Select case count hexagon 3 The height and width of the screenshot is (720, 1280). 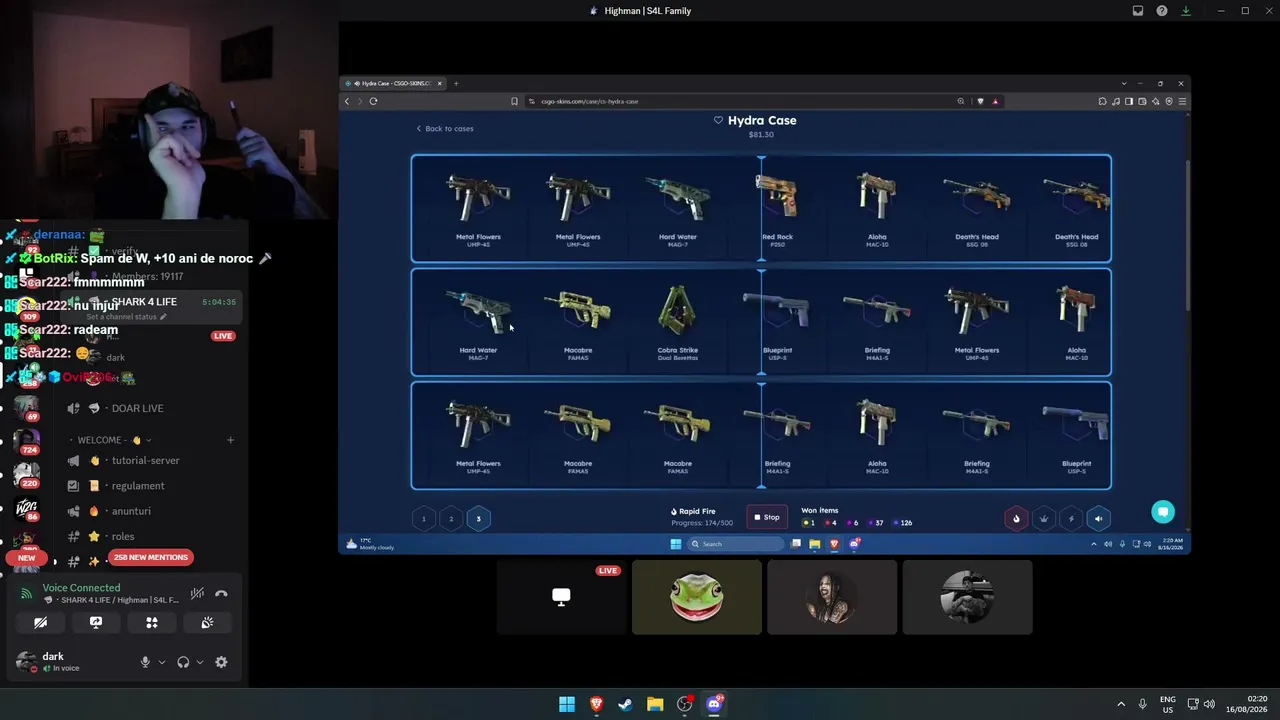(x=478, y=519)
